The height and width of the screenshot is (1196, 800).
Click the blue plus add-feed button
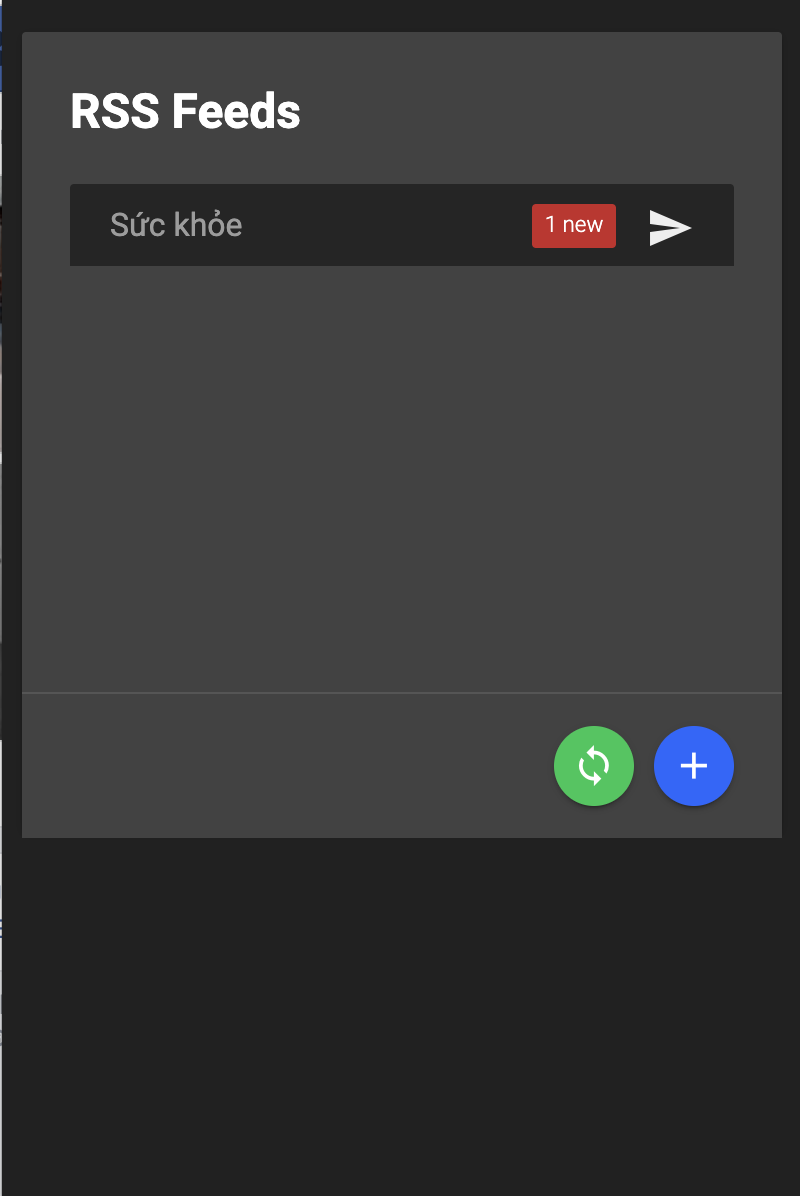click(694, 766)
